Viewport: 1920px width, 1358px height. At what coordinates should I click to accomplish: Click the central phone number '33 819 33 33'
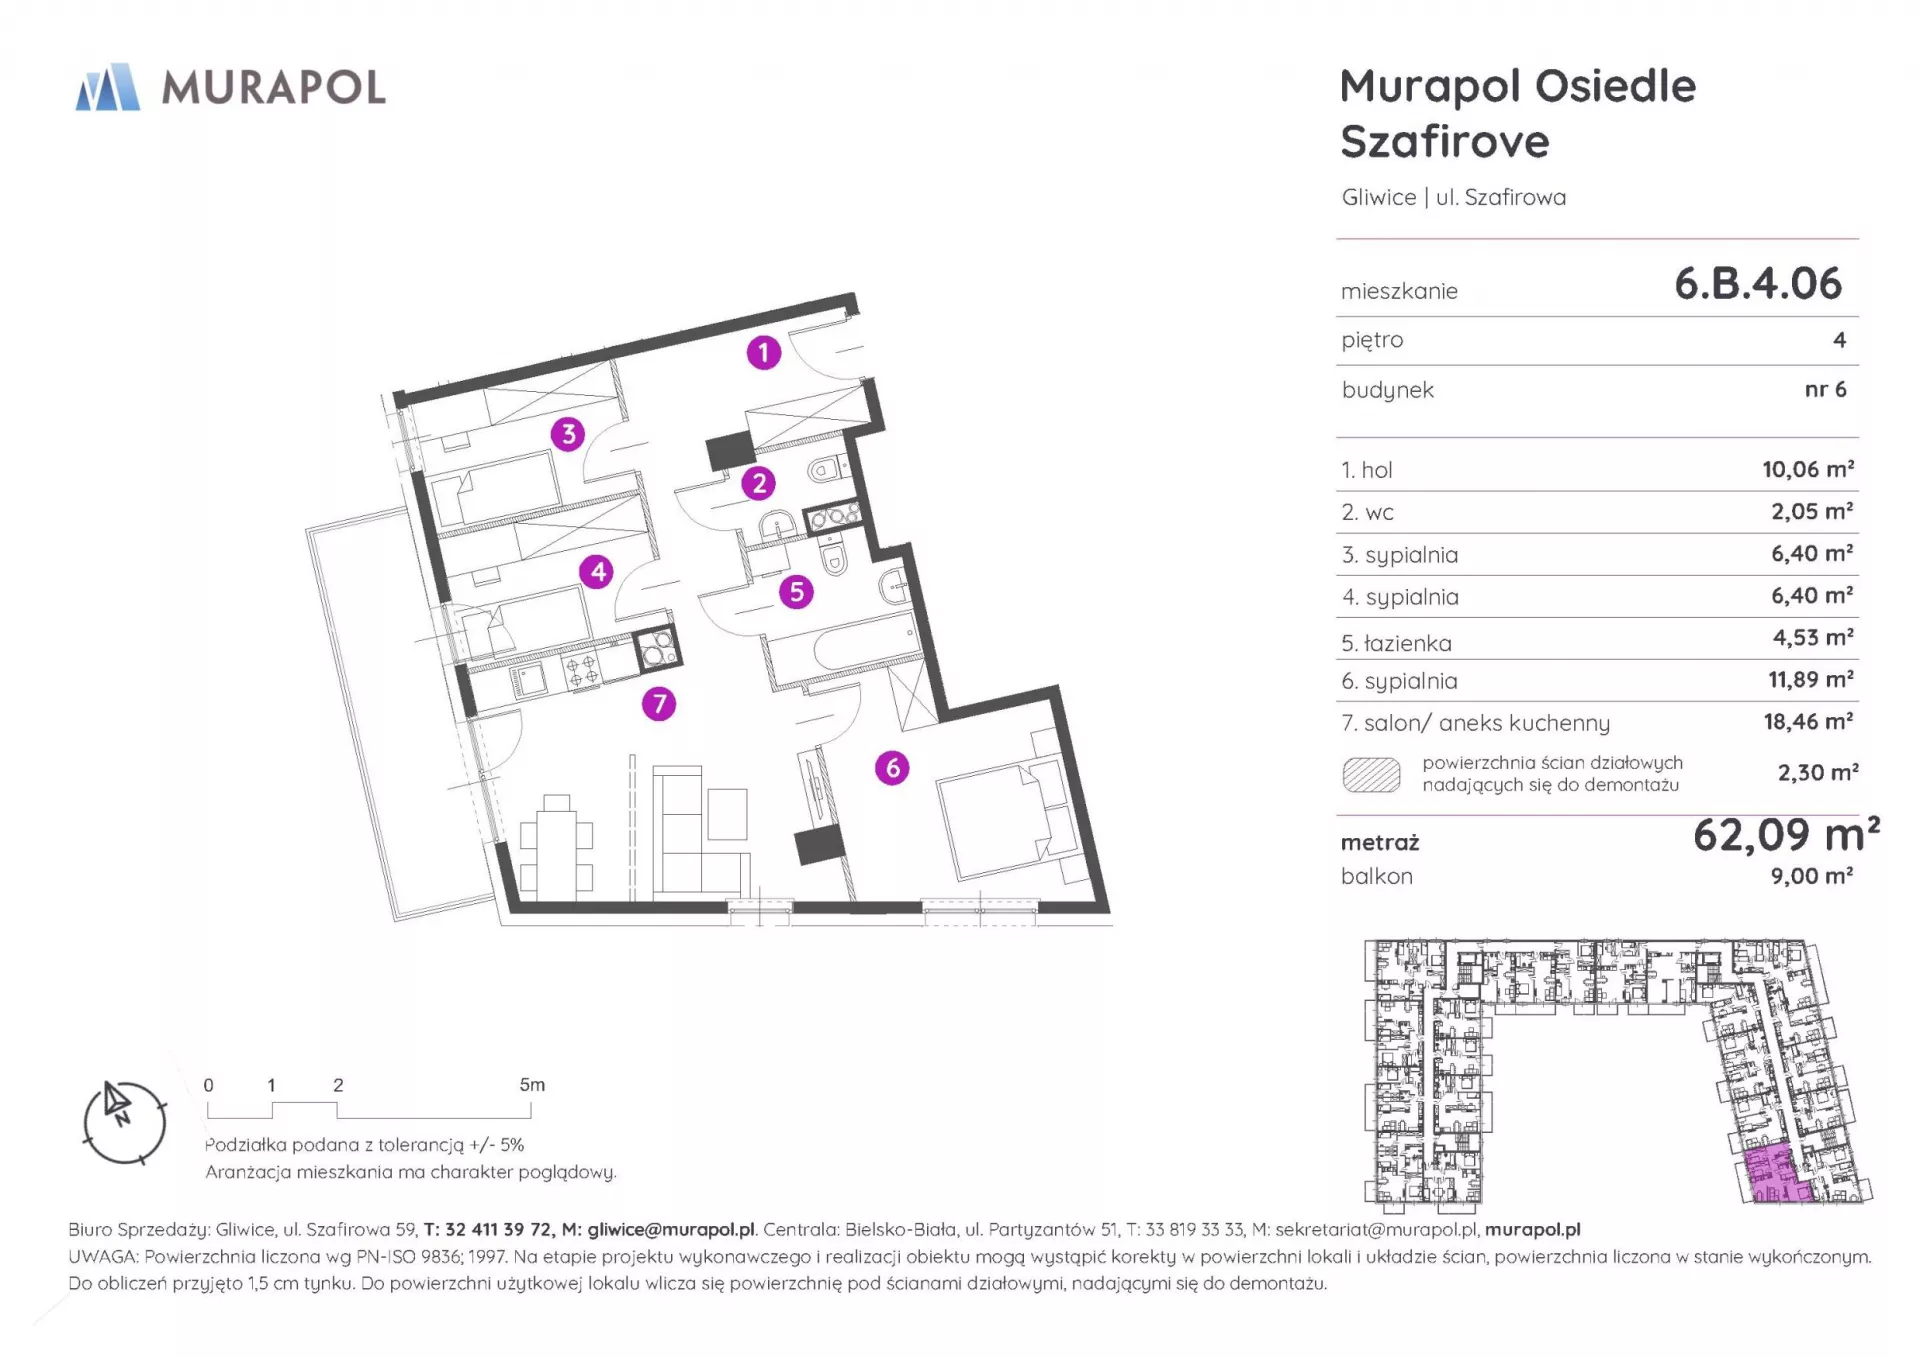1195,1229
